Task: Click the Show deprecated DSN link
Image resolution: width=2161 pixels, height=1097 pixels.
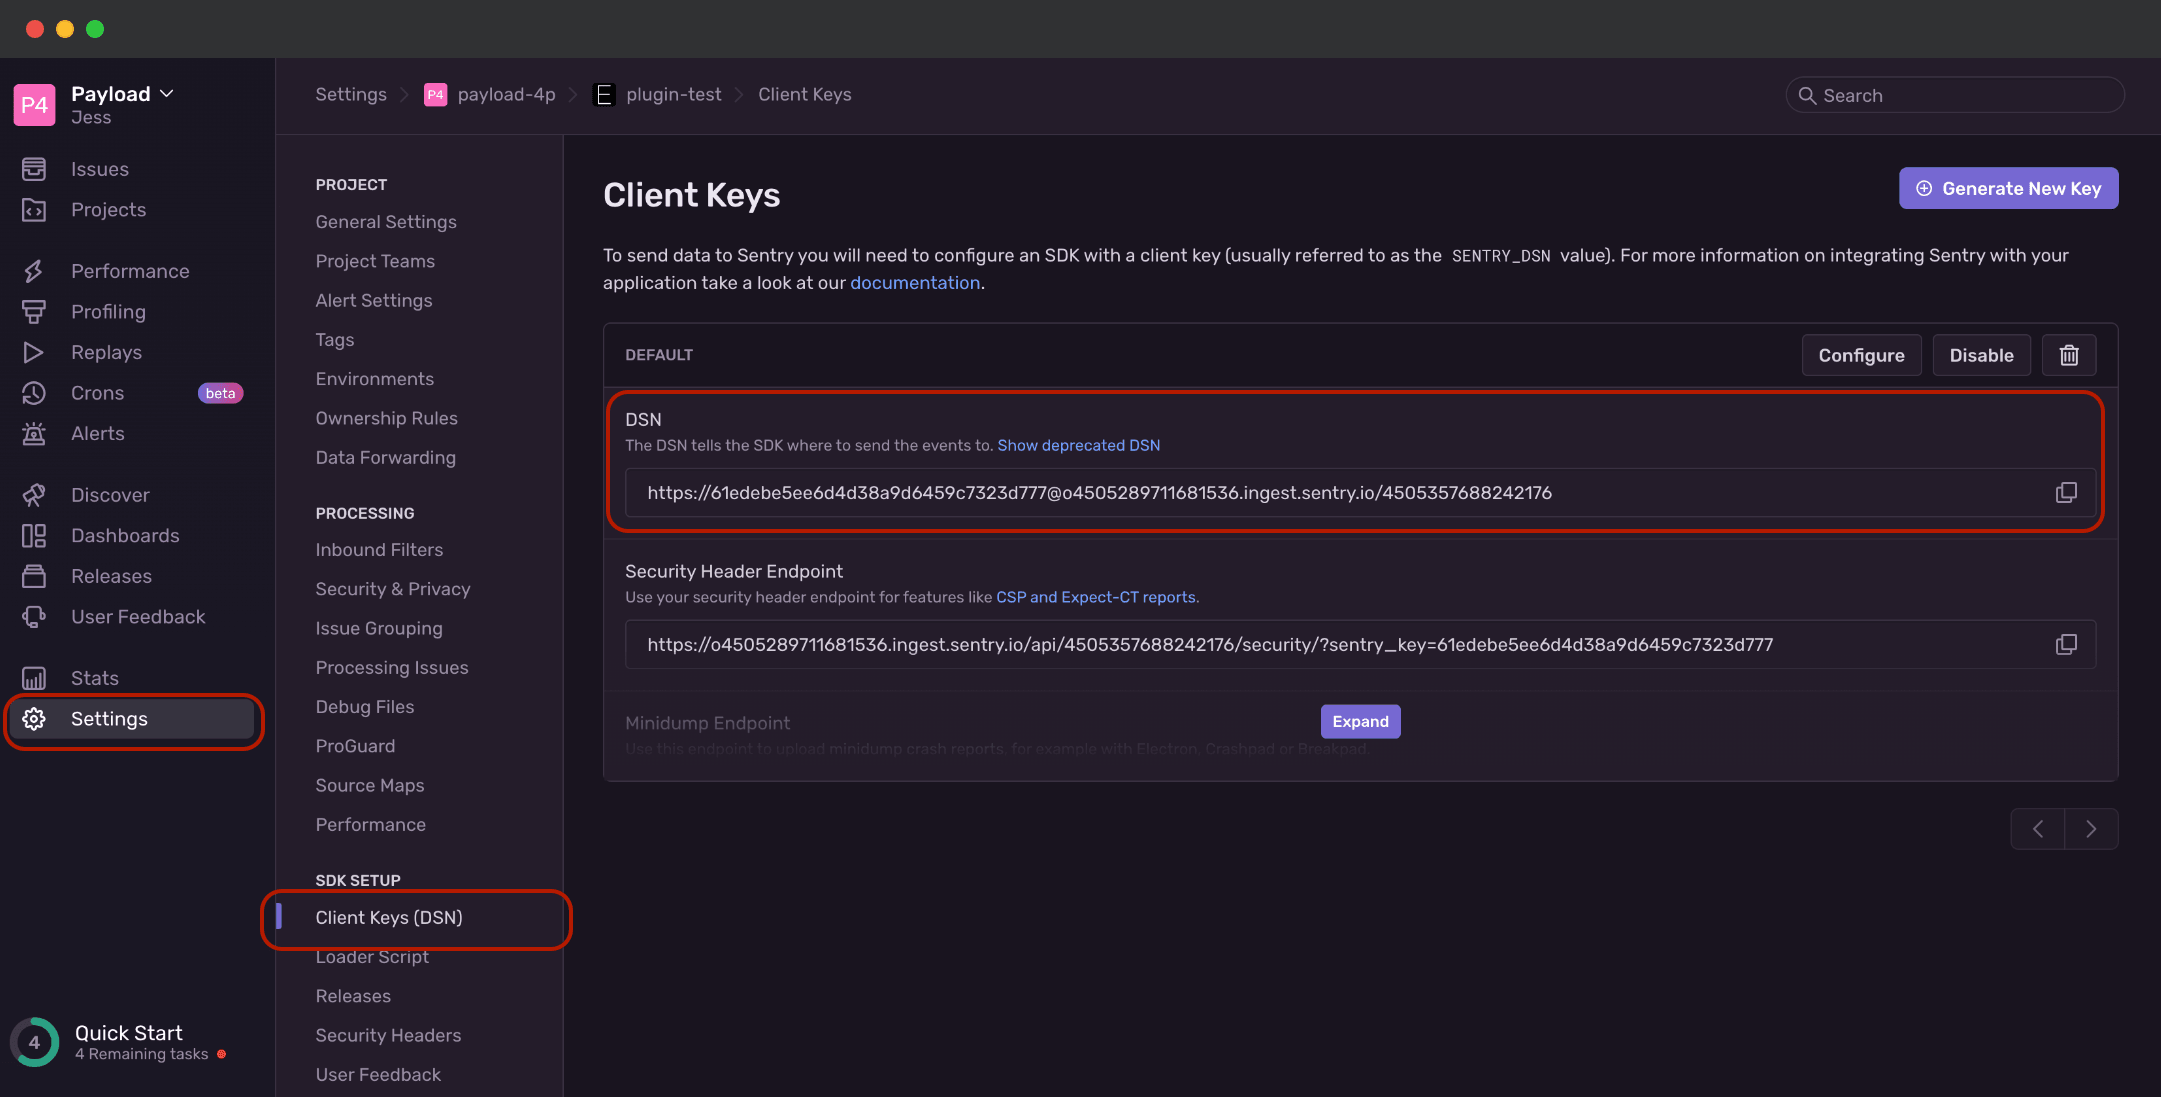Action: 1078,446
